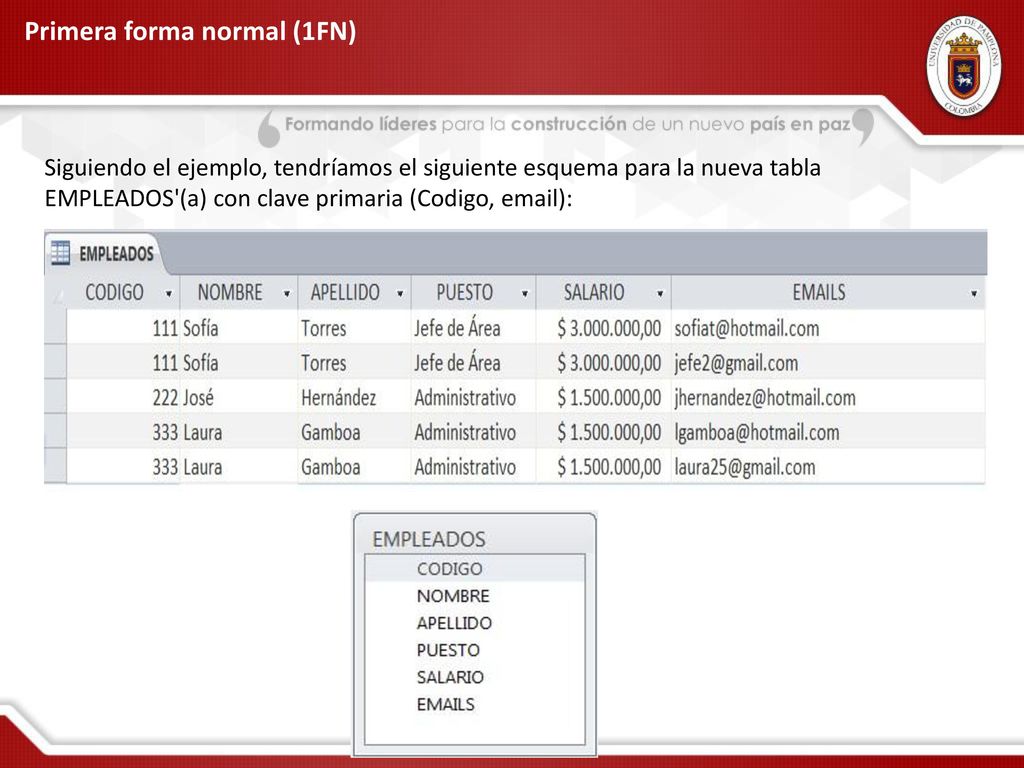Select PUESTO field in the schema box
The width and height of the screenshot is (1024, 768).
pyautogui.click(x=475, y=650)
